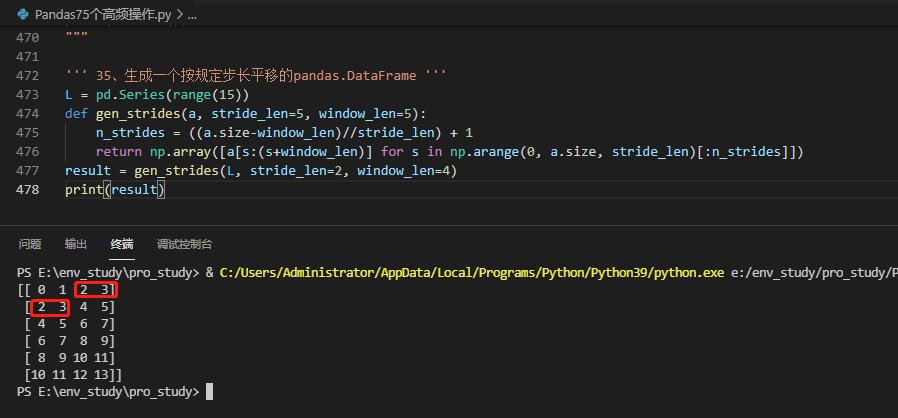
Task: Switch to the 问题 panel tab
Action: point(30,245)
